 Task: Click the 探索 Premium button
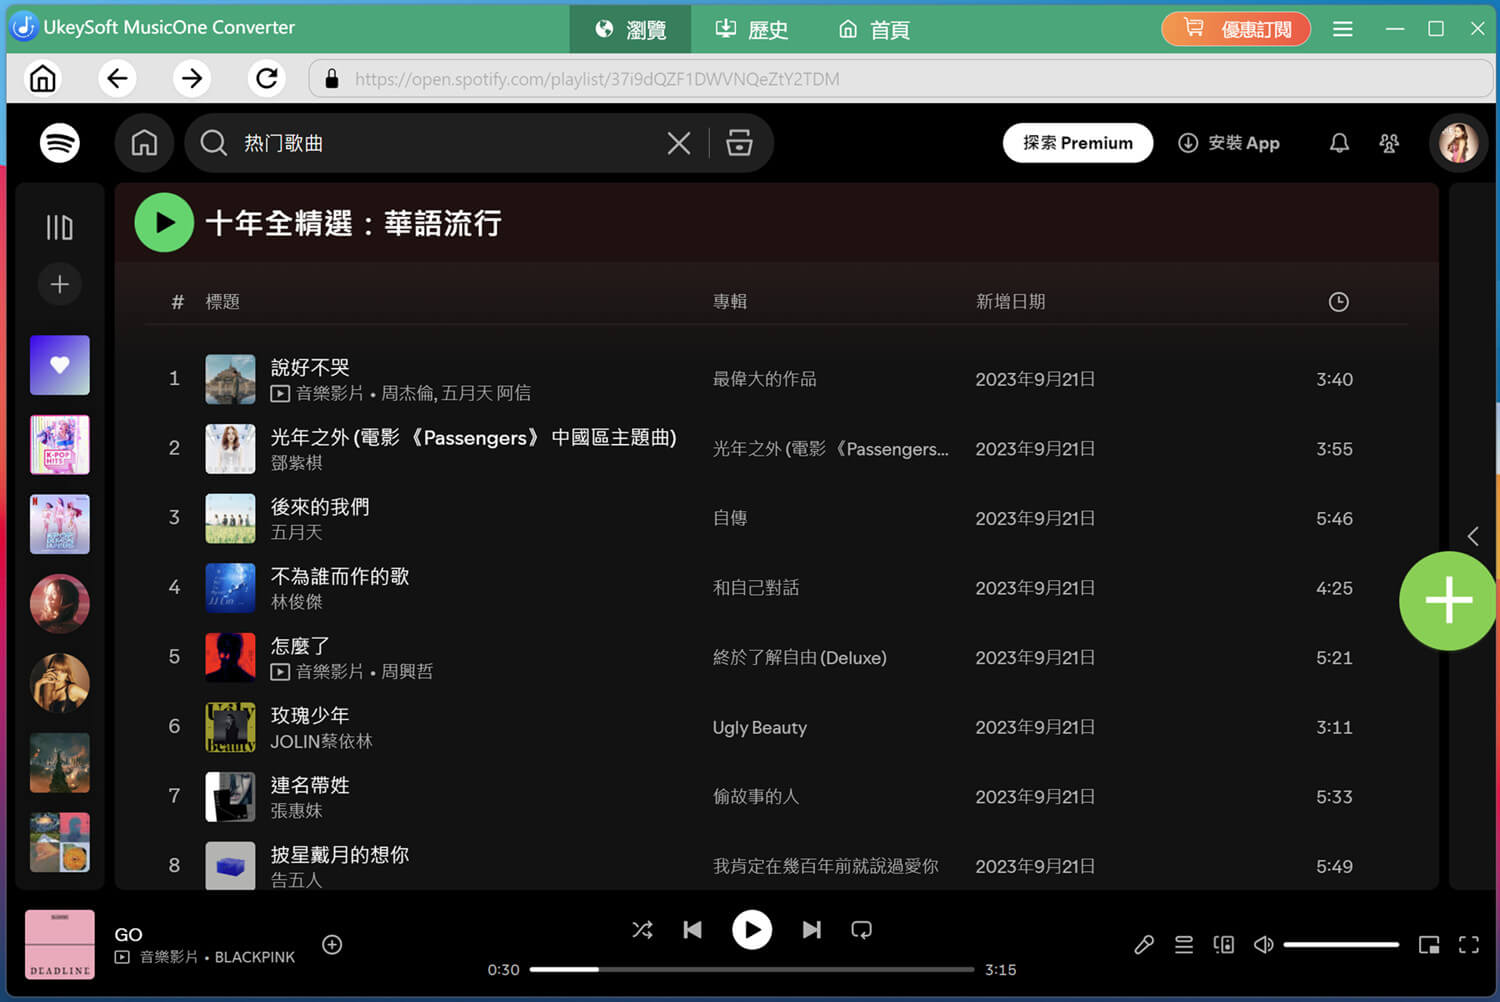tap(1078, 143)
